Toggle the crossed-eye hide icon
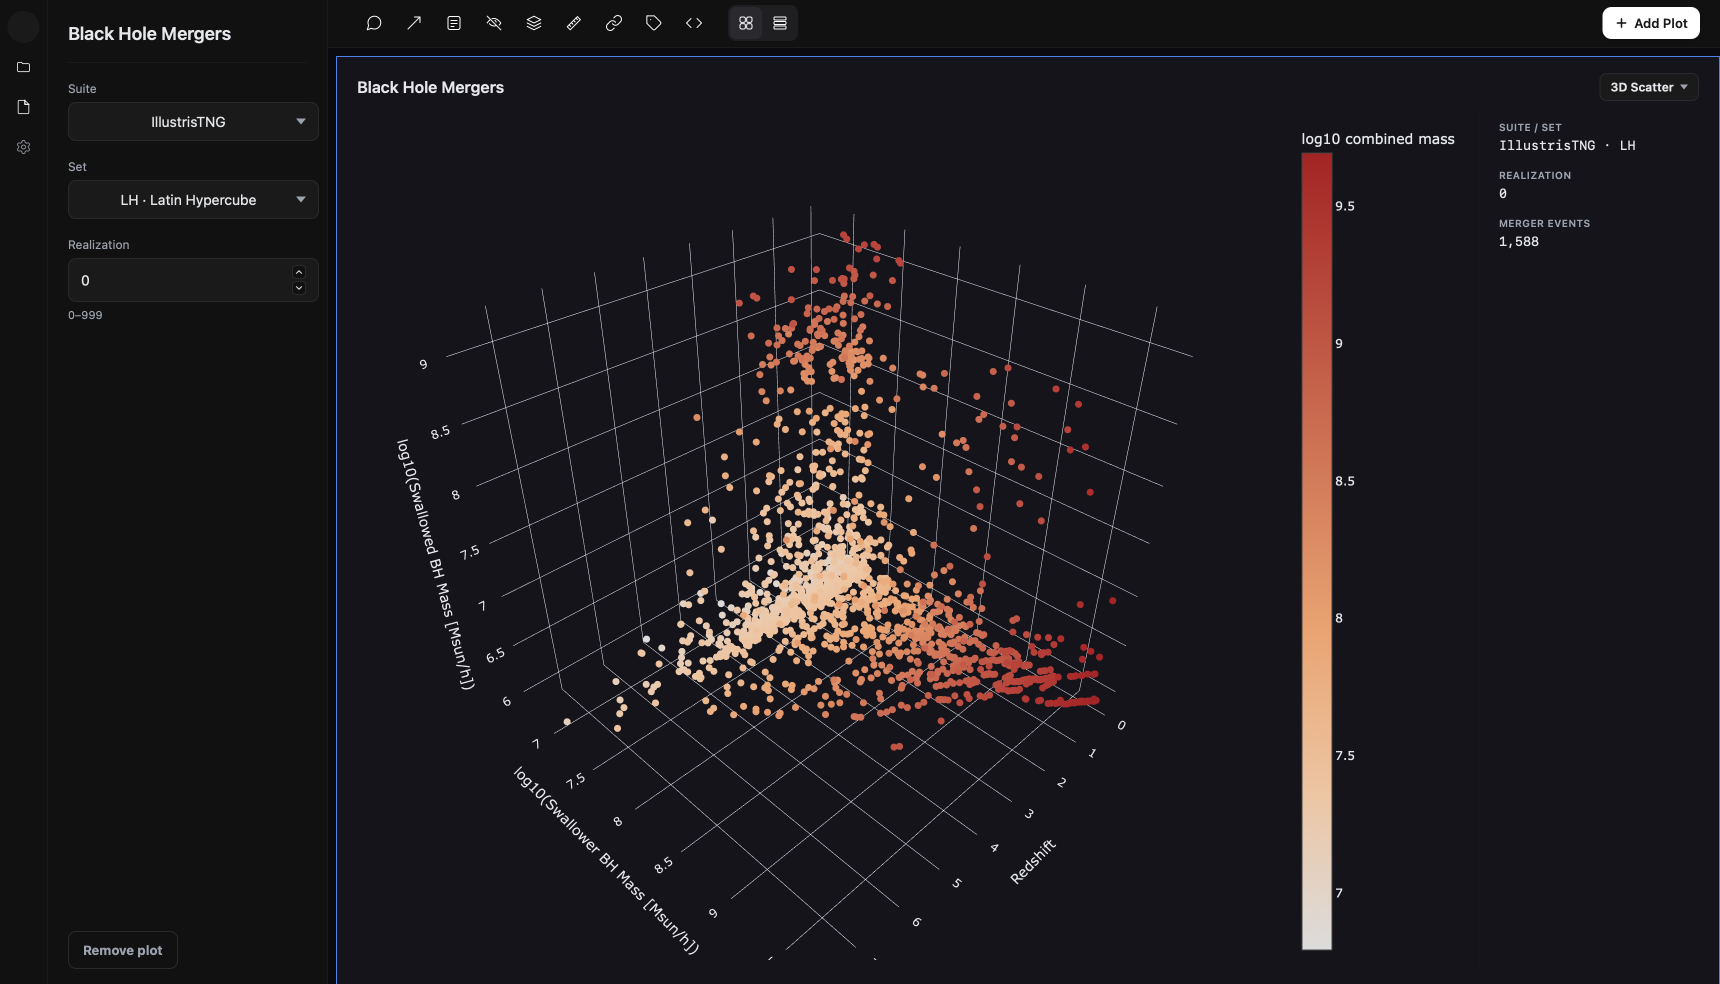 click(x=494, y=23)
